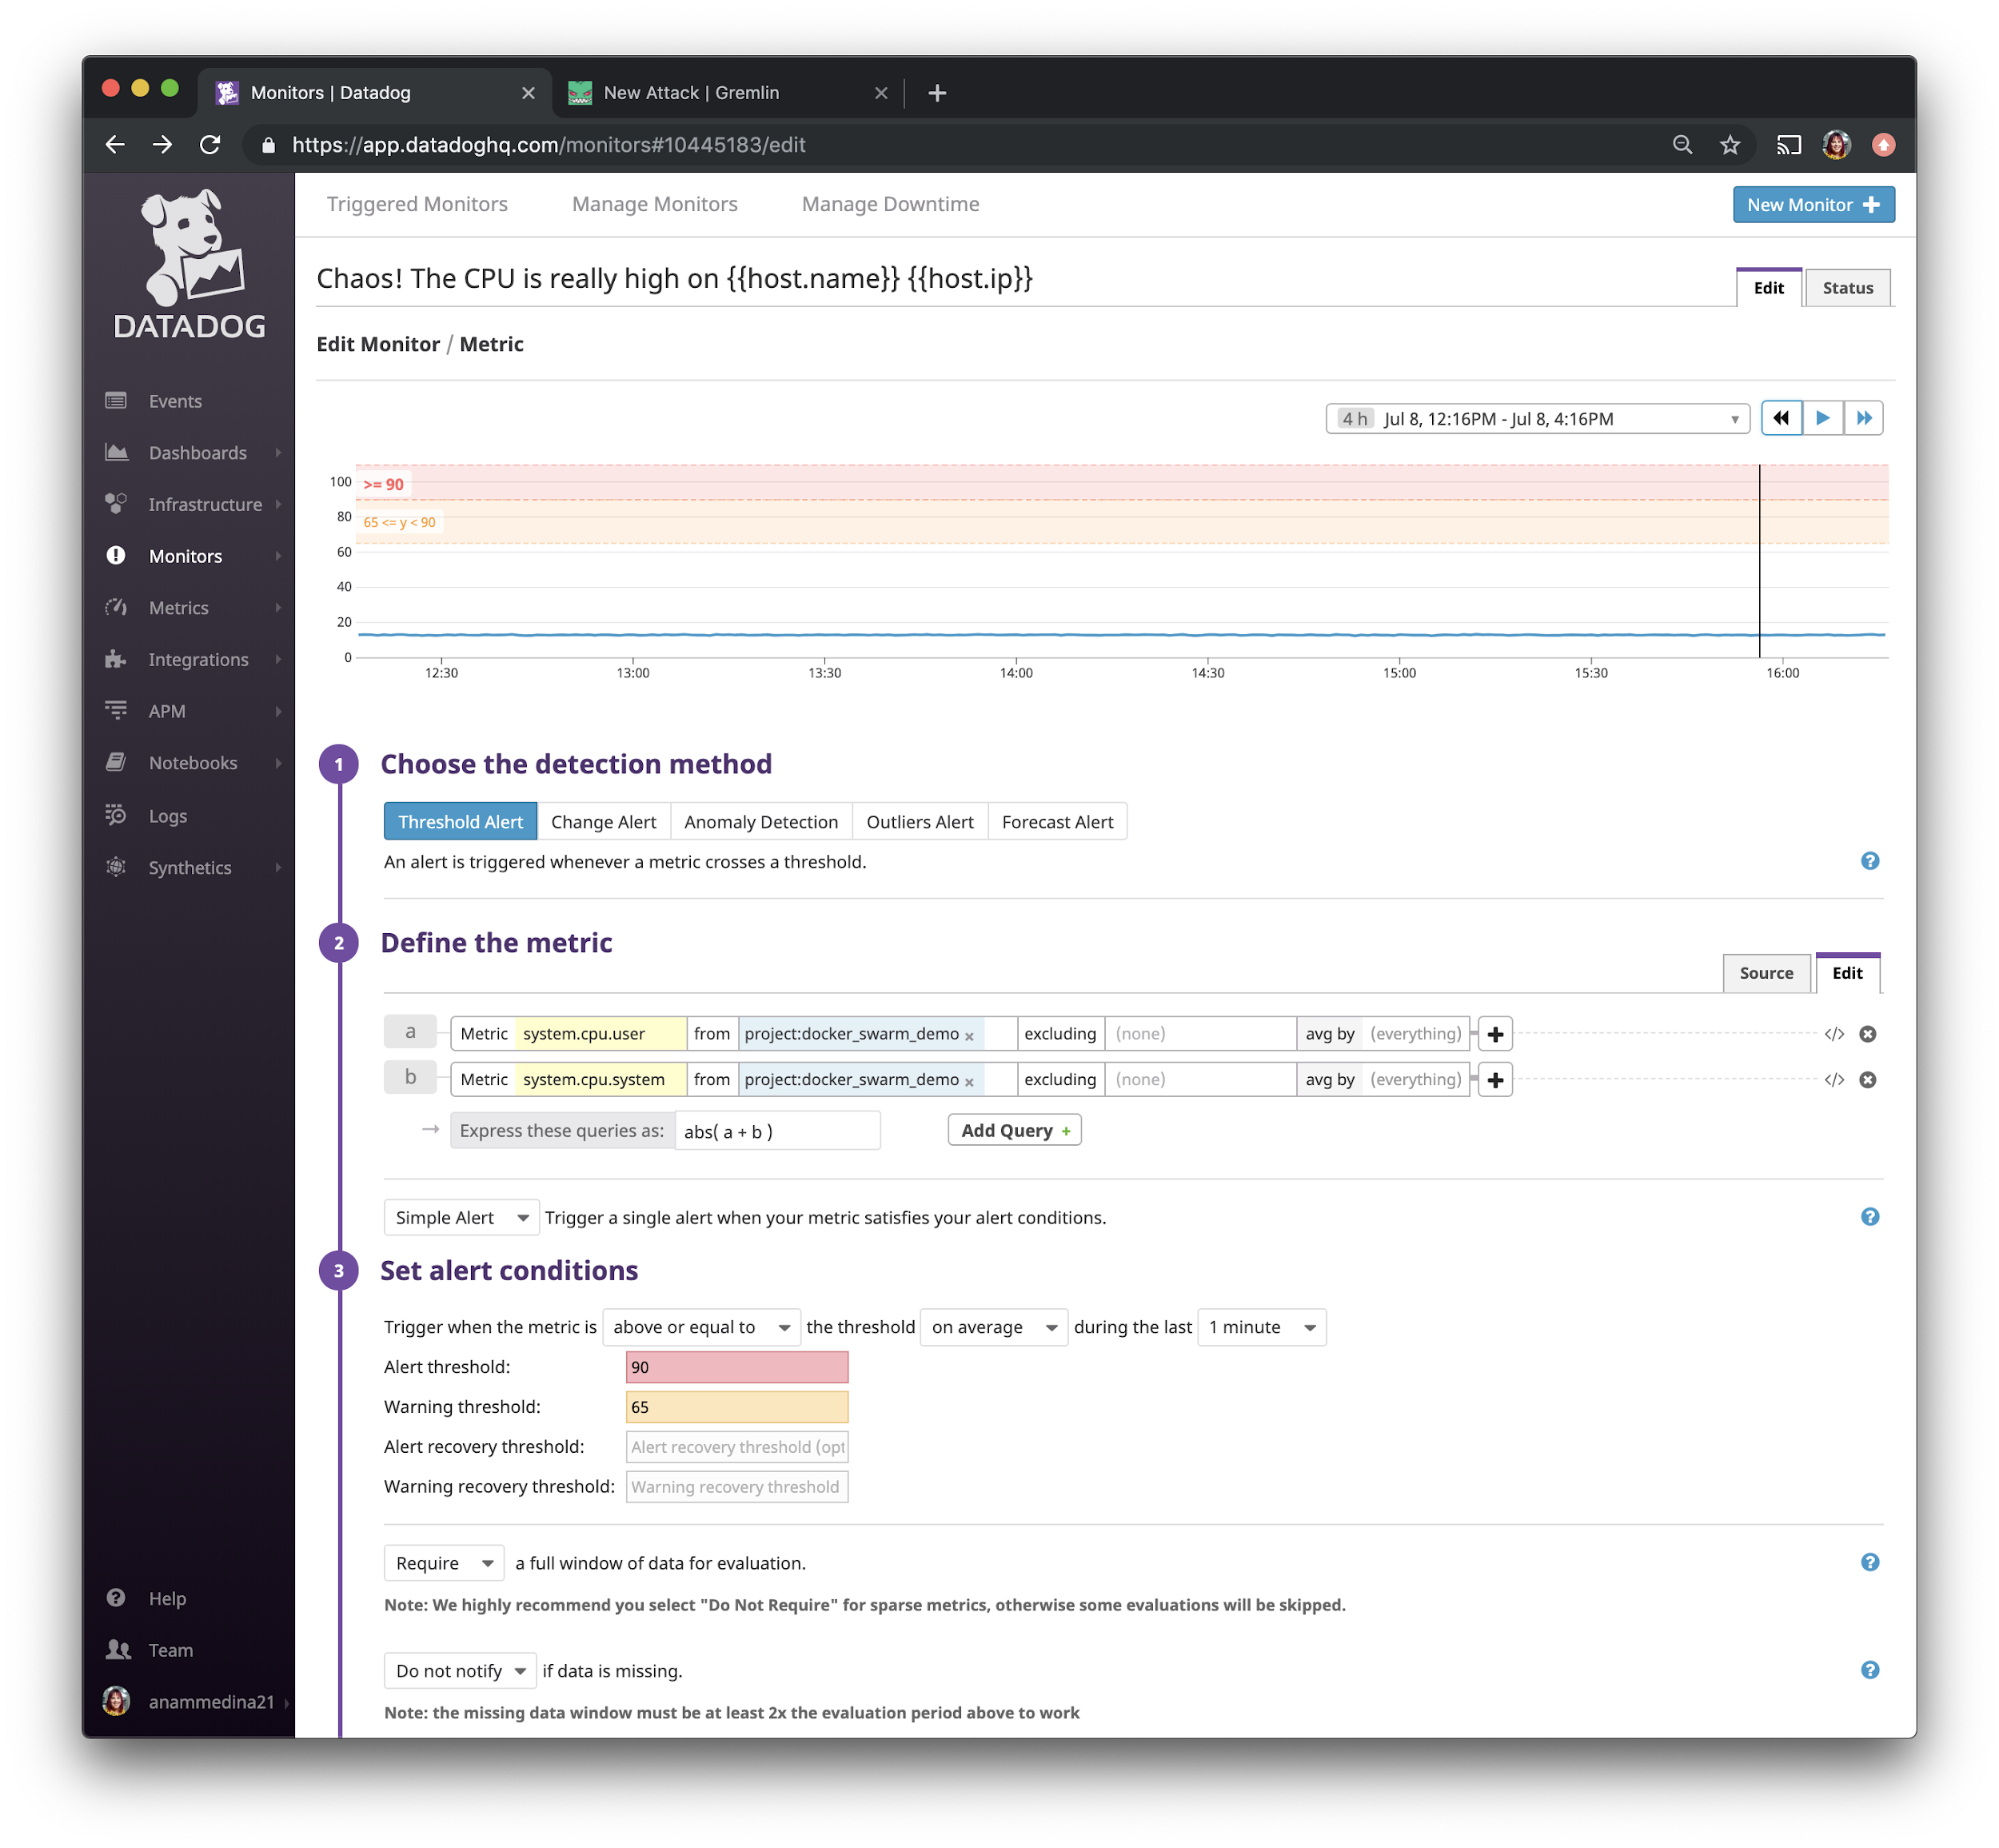Screen dimensions: 1999x1848
Task: Select the Change Alert detection method
Action: (603, 822)
